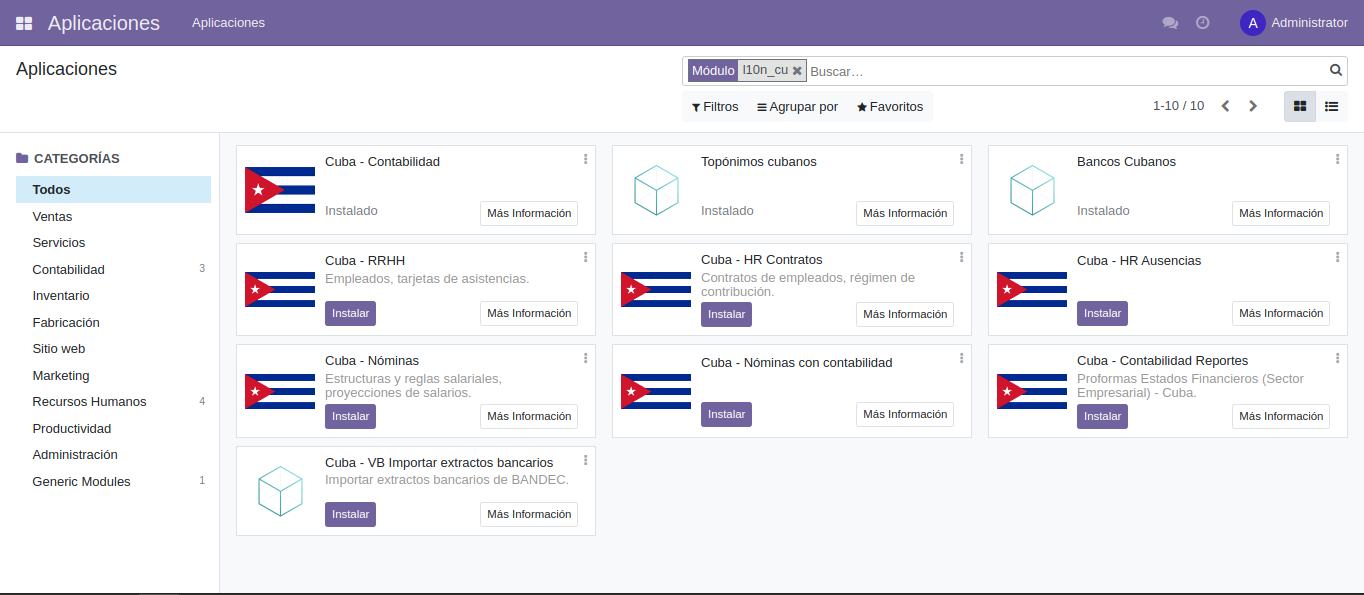Click the Administrator avatar
Image resolution: width=1364 pixels, height=595 pixels.
[1252, 22]
